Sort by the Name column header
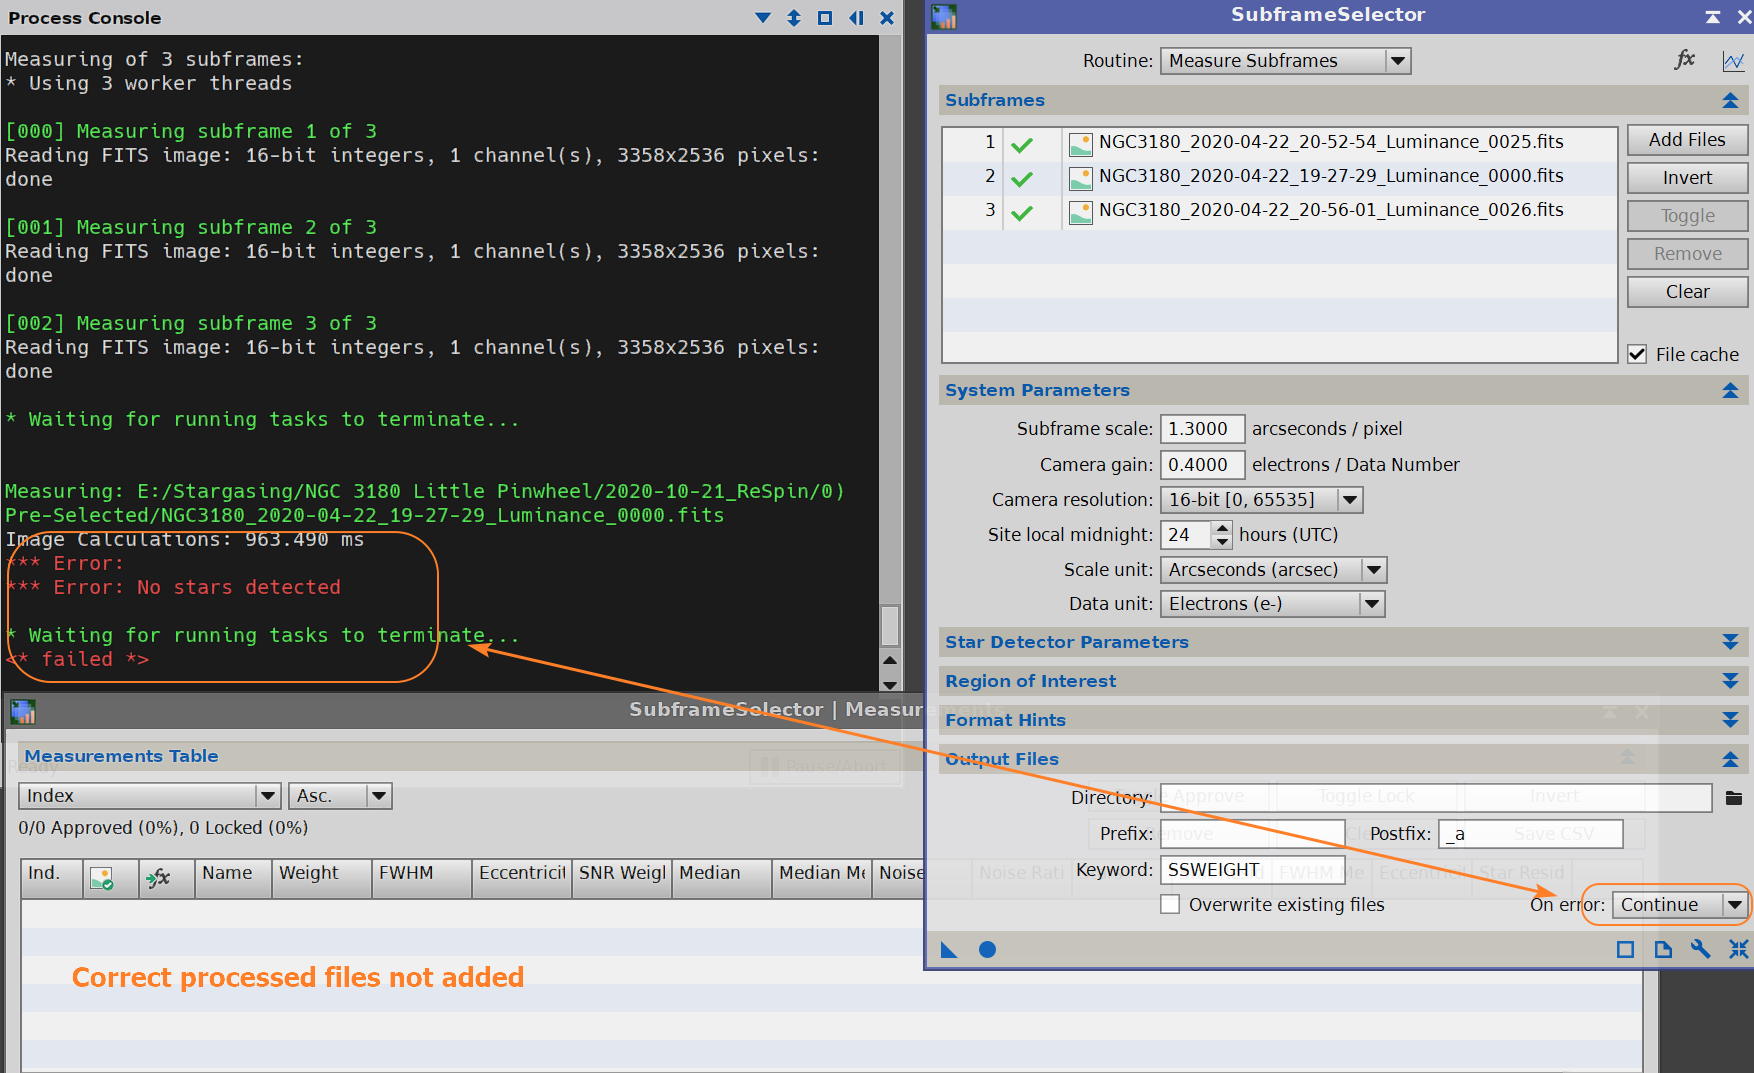This screenshot has height=1073, width=1754. 233,878
